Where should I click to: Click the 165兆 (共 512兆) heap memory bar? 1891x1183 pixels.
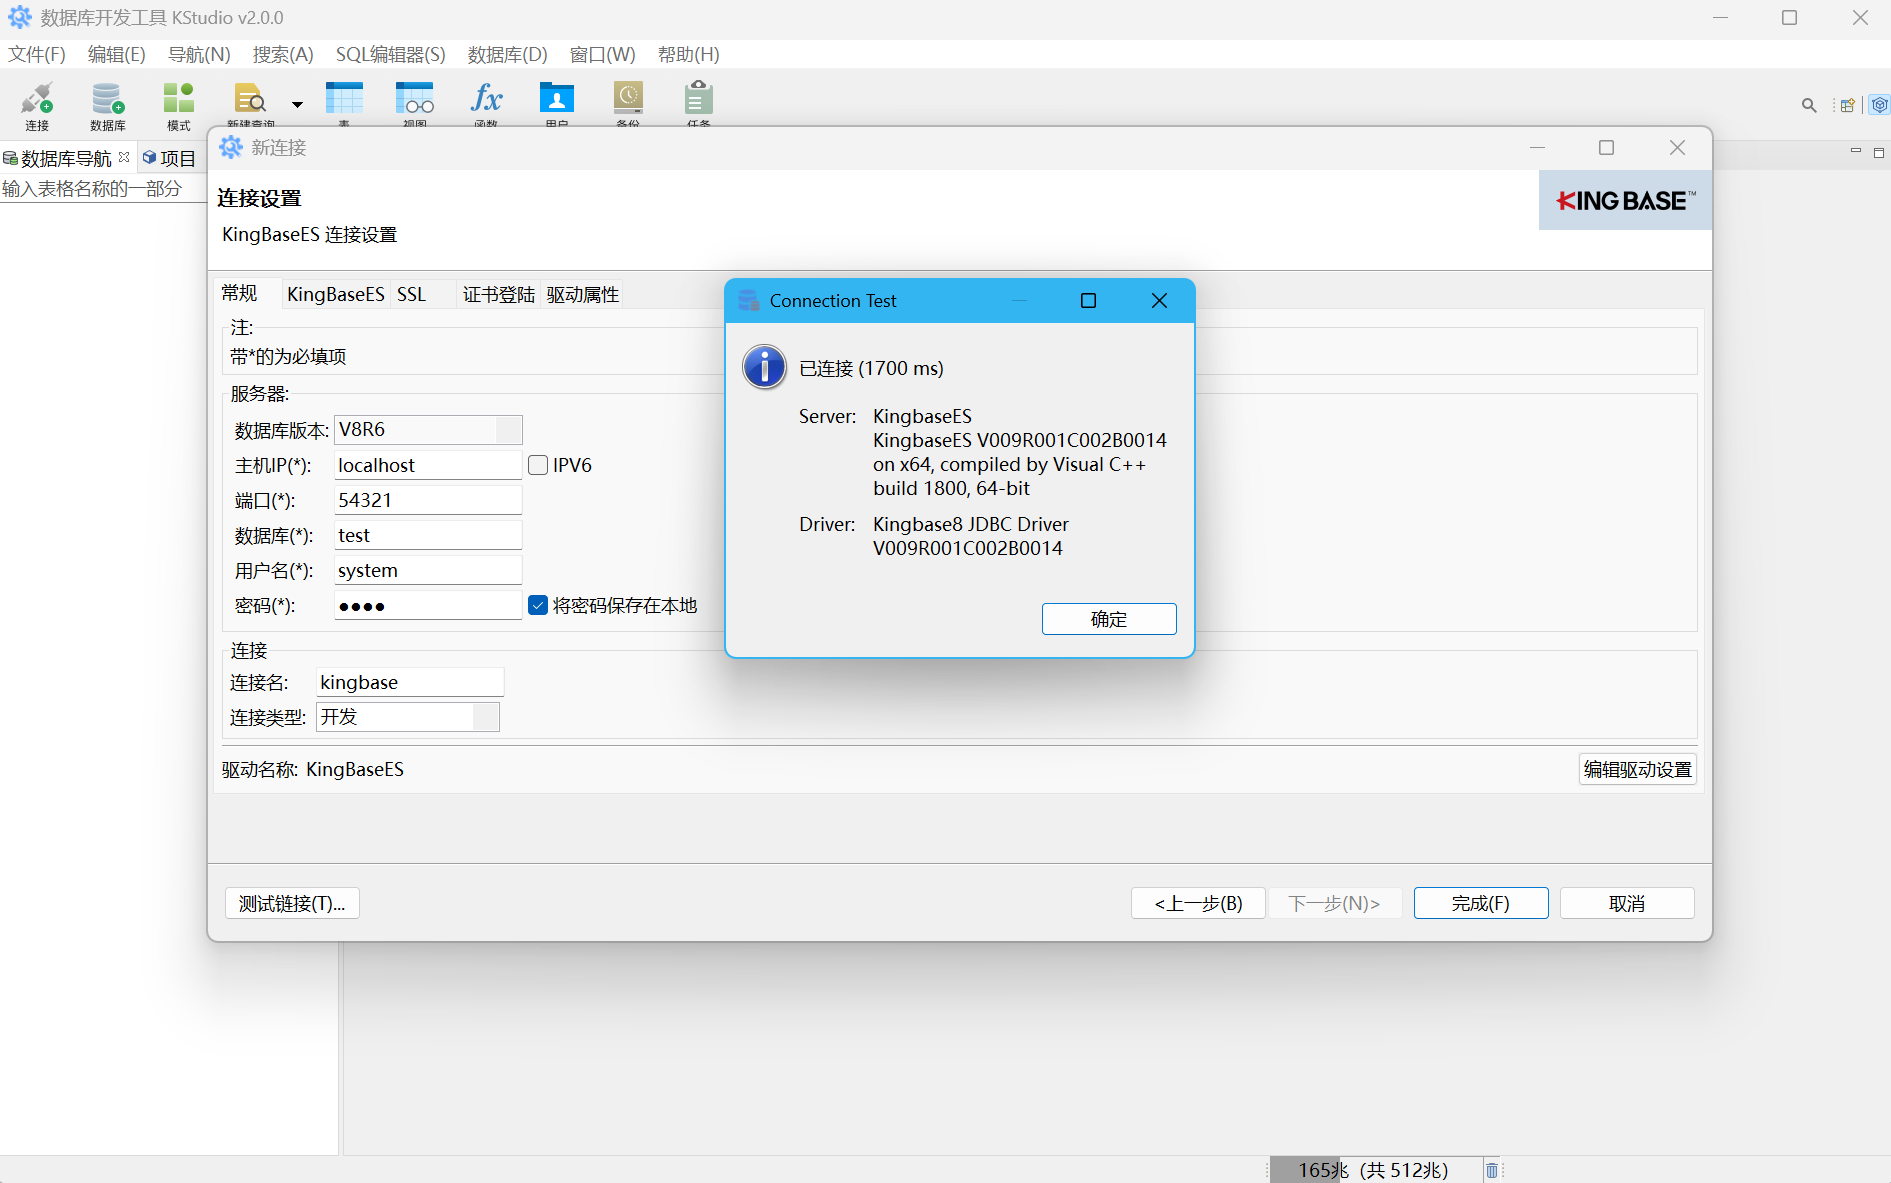click(x=1374, y=1170)
